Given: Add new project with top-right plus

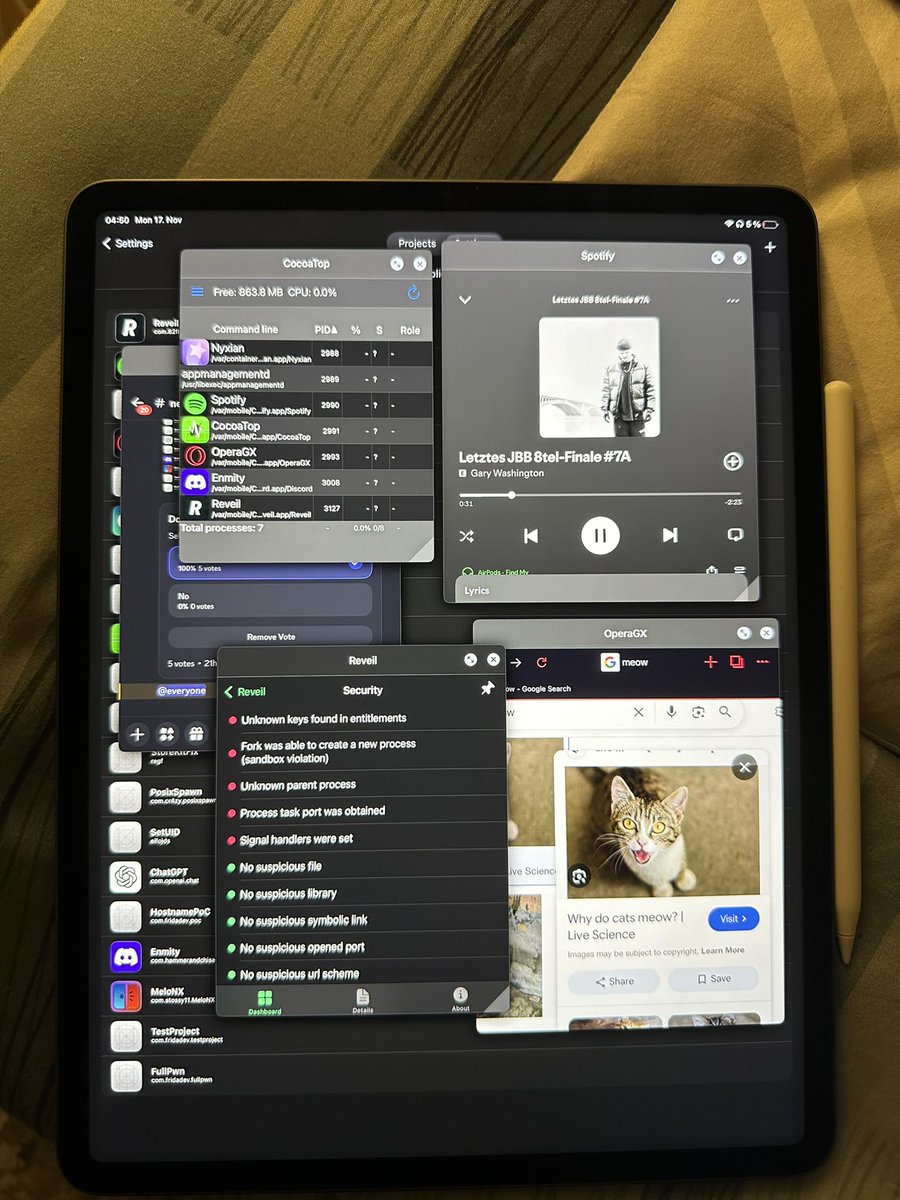Looking at the screenshot, I should (770, 247).
